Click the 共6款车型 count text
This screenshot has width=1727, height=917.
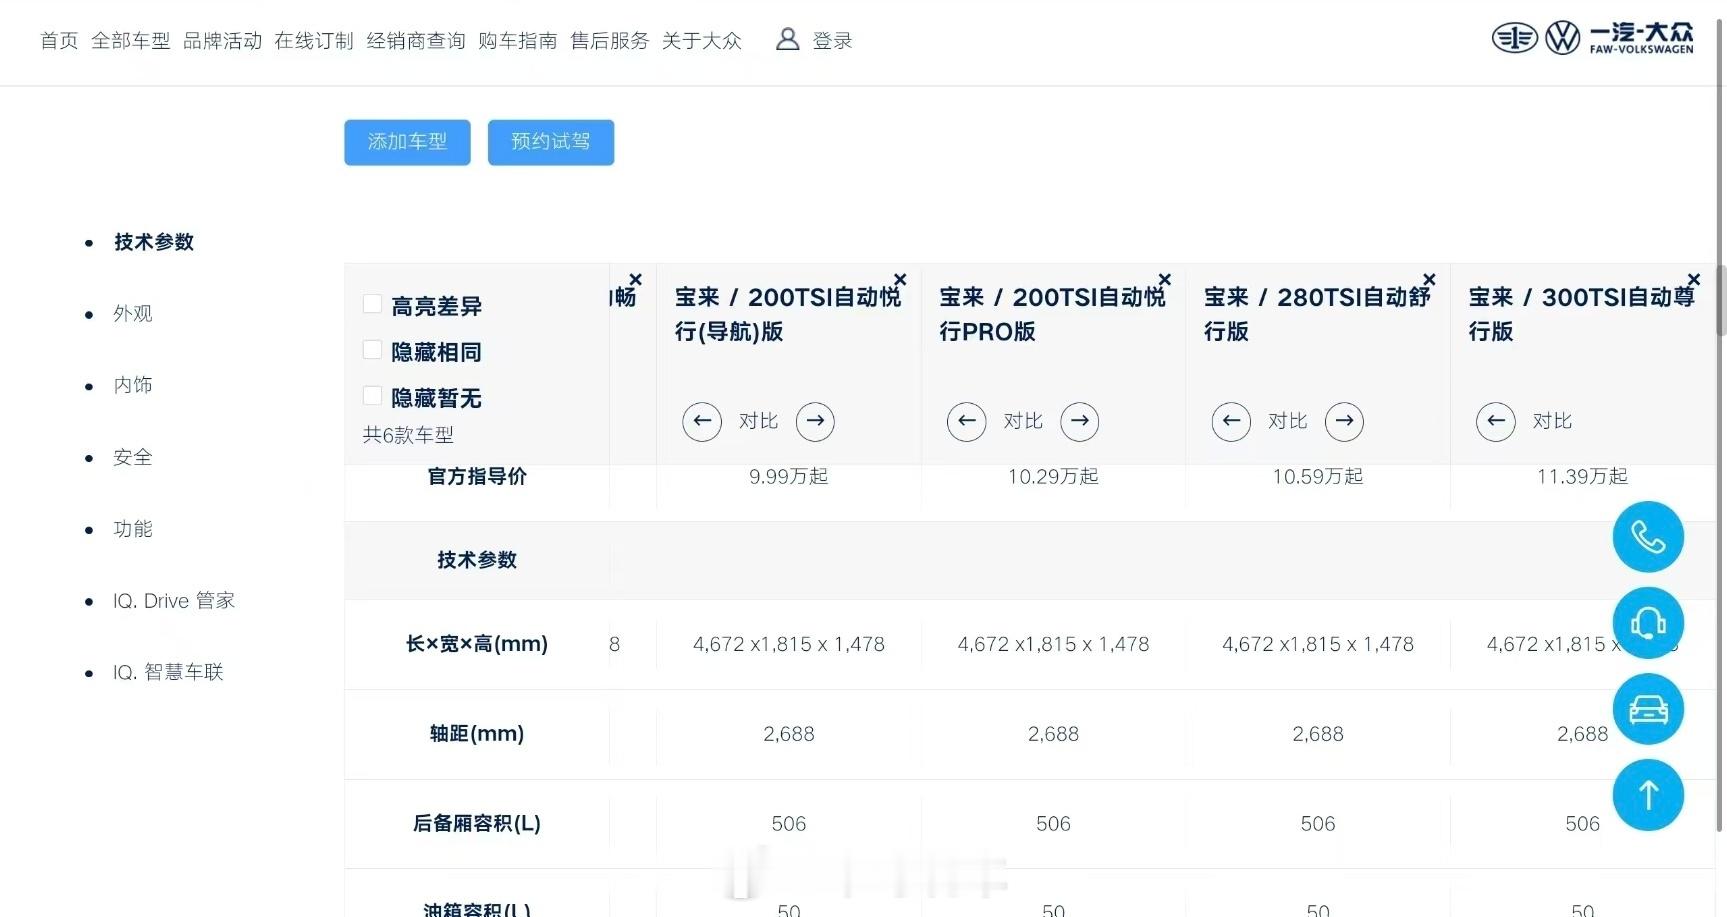click(408, 435)
